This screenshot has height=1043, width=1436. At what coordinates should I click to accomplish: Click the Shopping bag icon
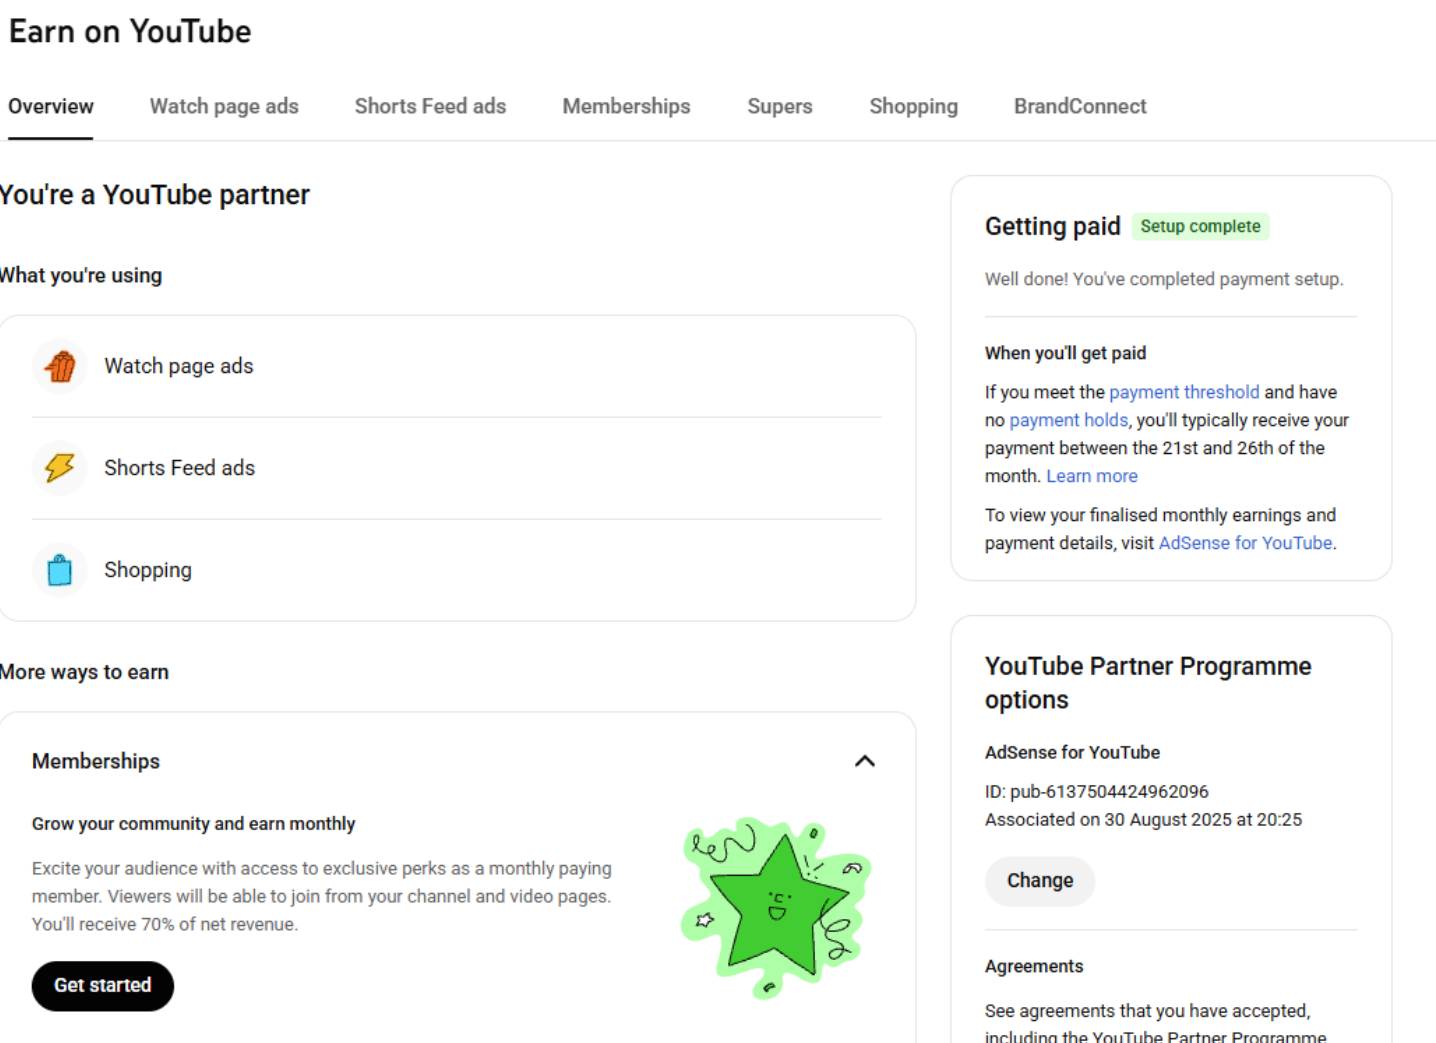(60, 570)
